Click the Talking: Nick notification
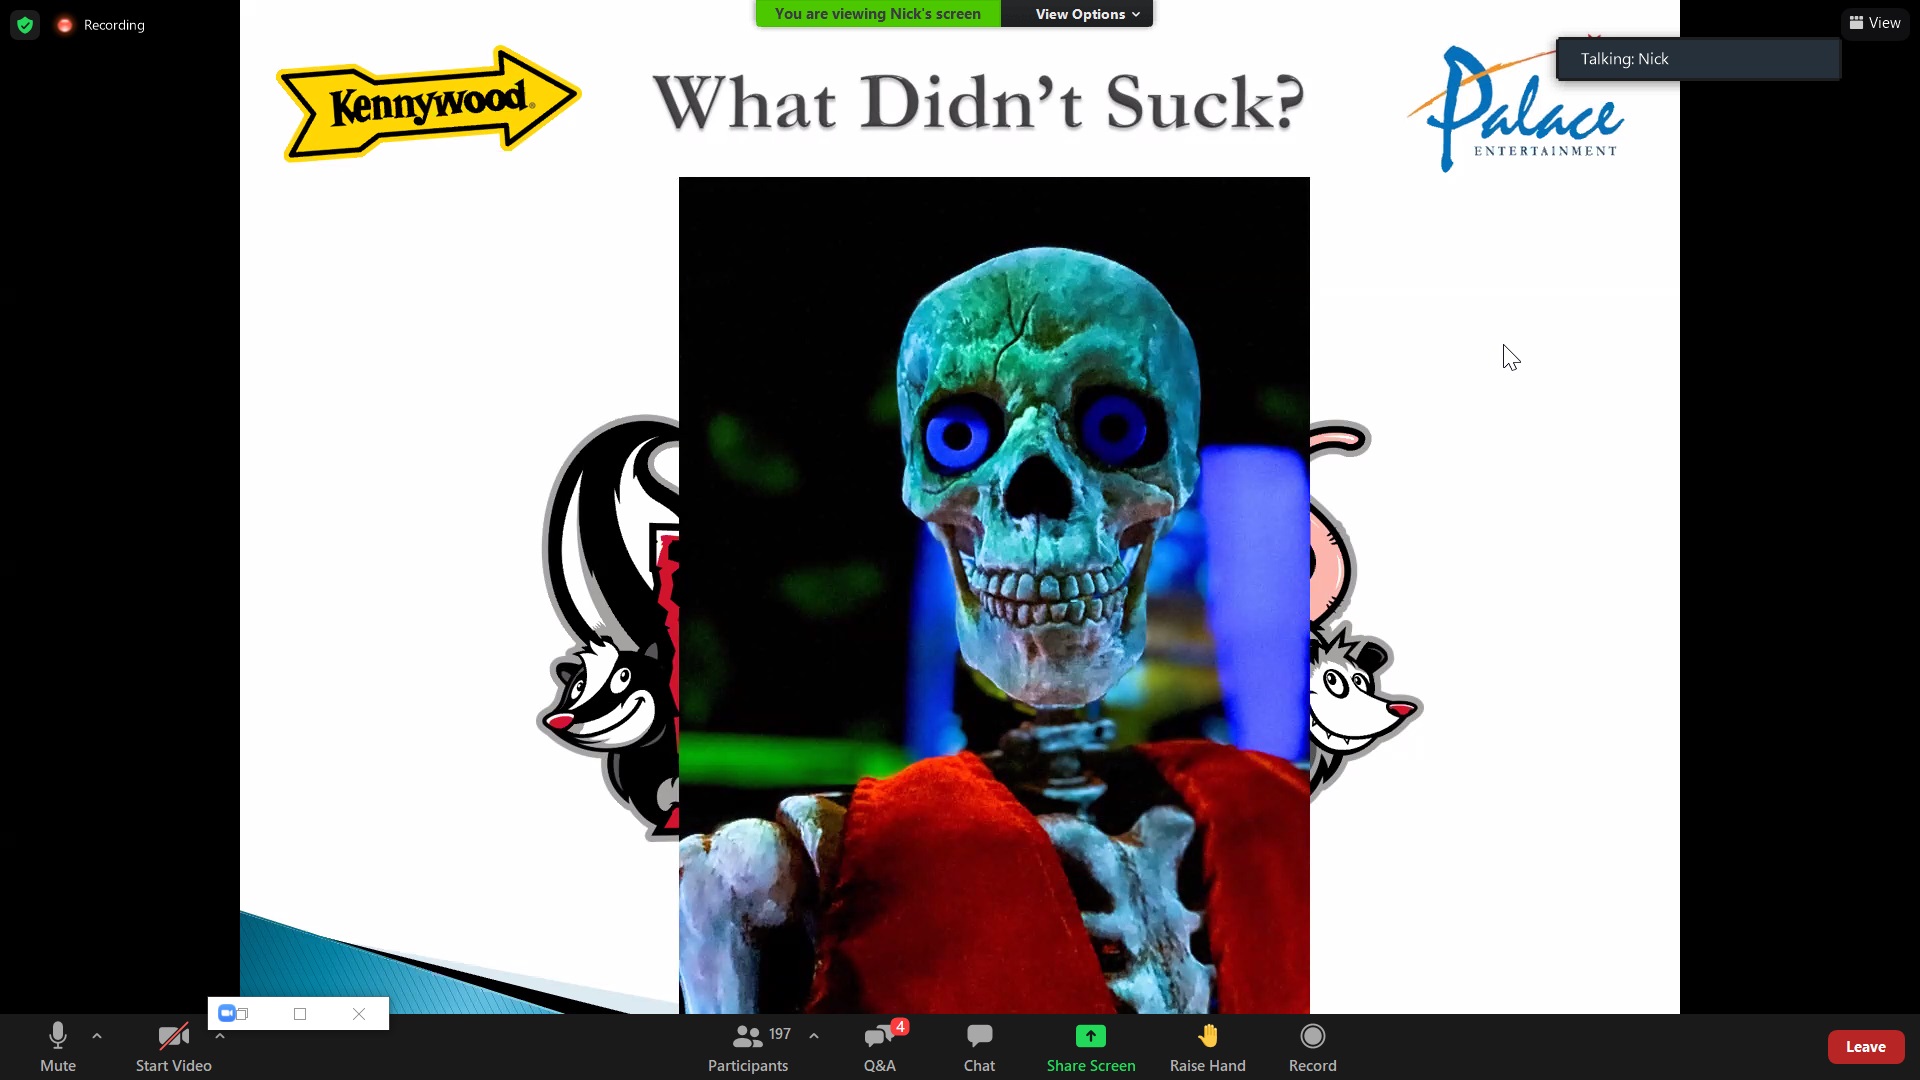The height and width of the screenshot is (1080, 1920). tap(1697, 59)
